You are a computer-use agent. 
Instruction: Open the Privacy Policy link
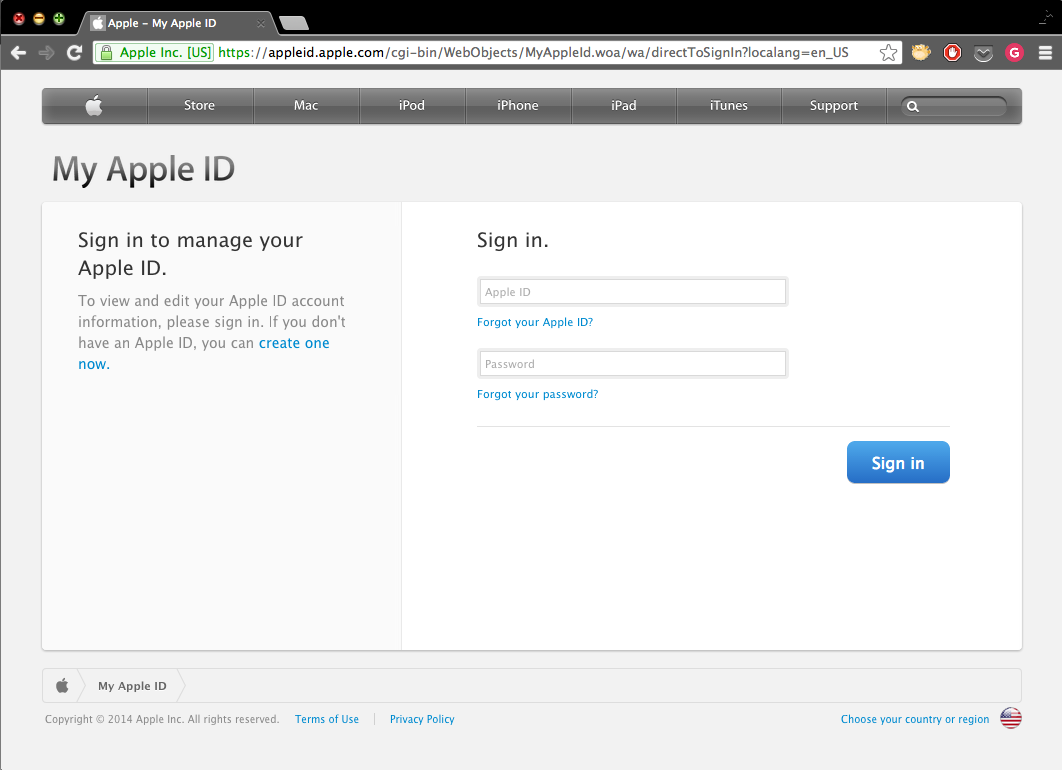422,719
